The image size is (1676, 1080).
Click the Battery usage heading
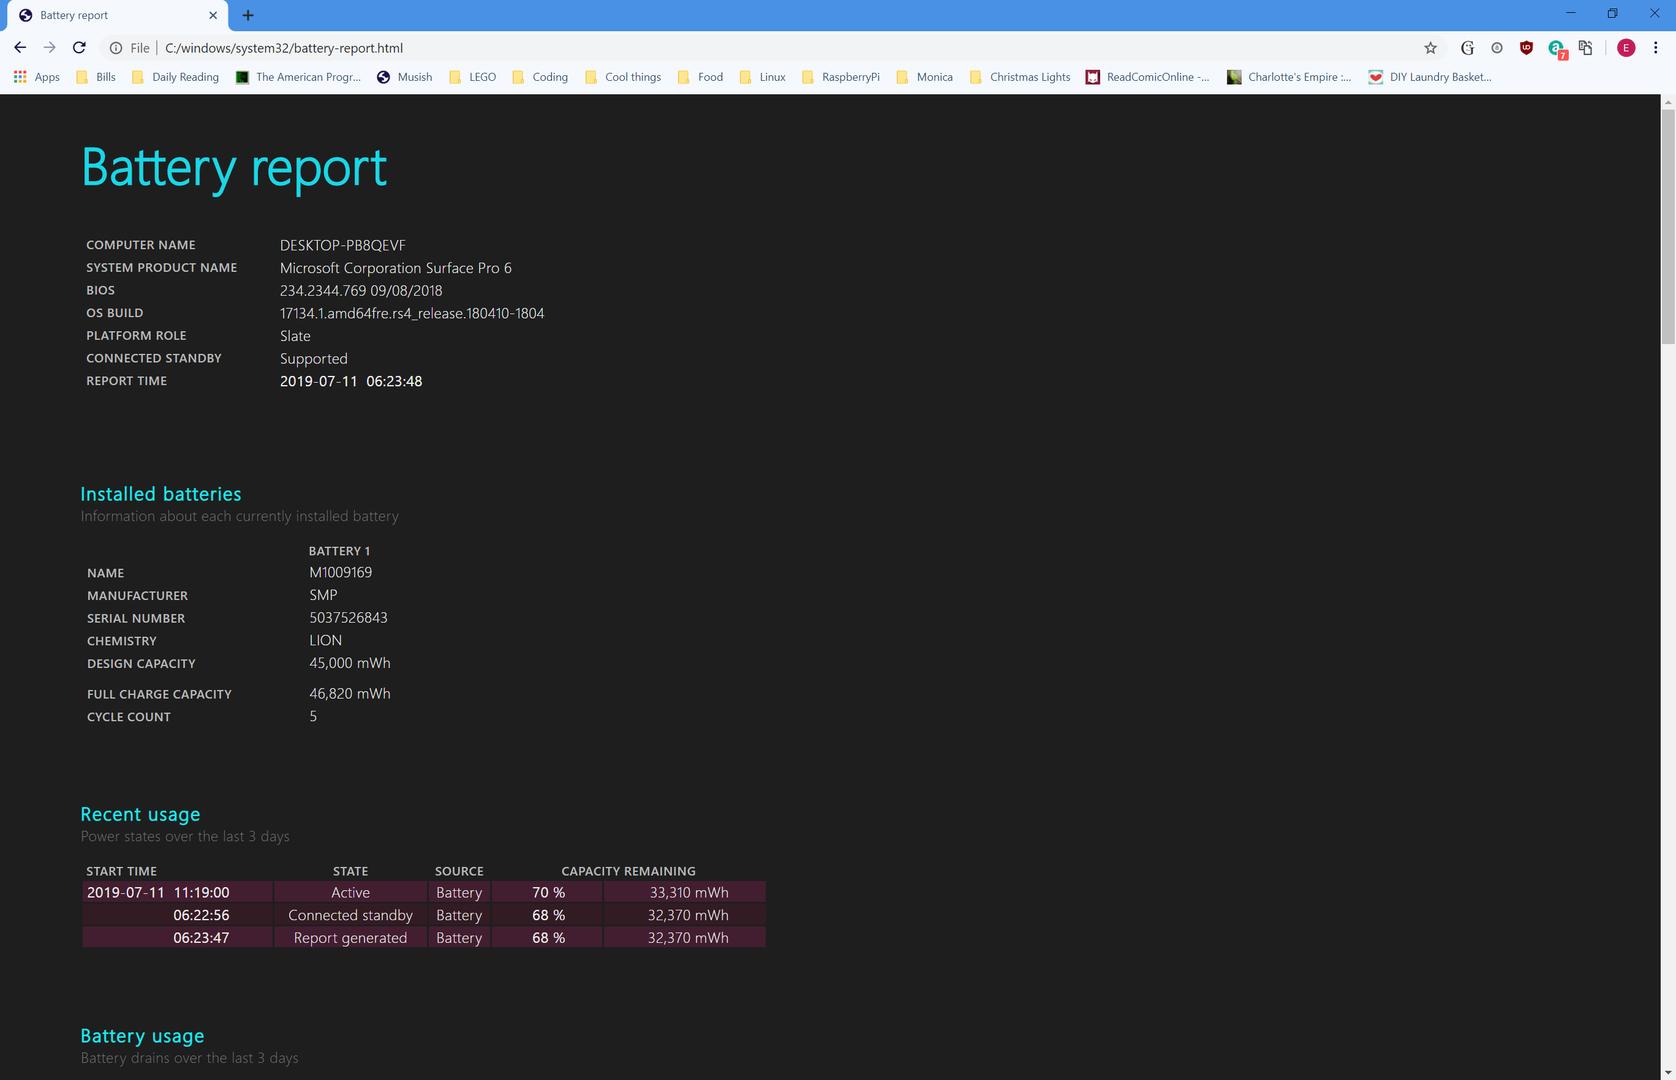coord(142,1036)
